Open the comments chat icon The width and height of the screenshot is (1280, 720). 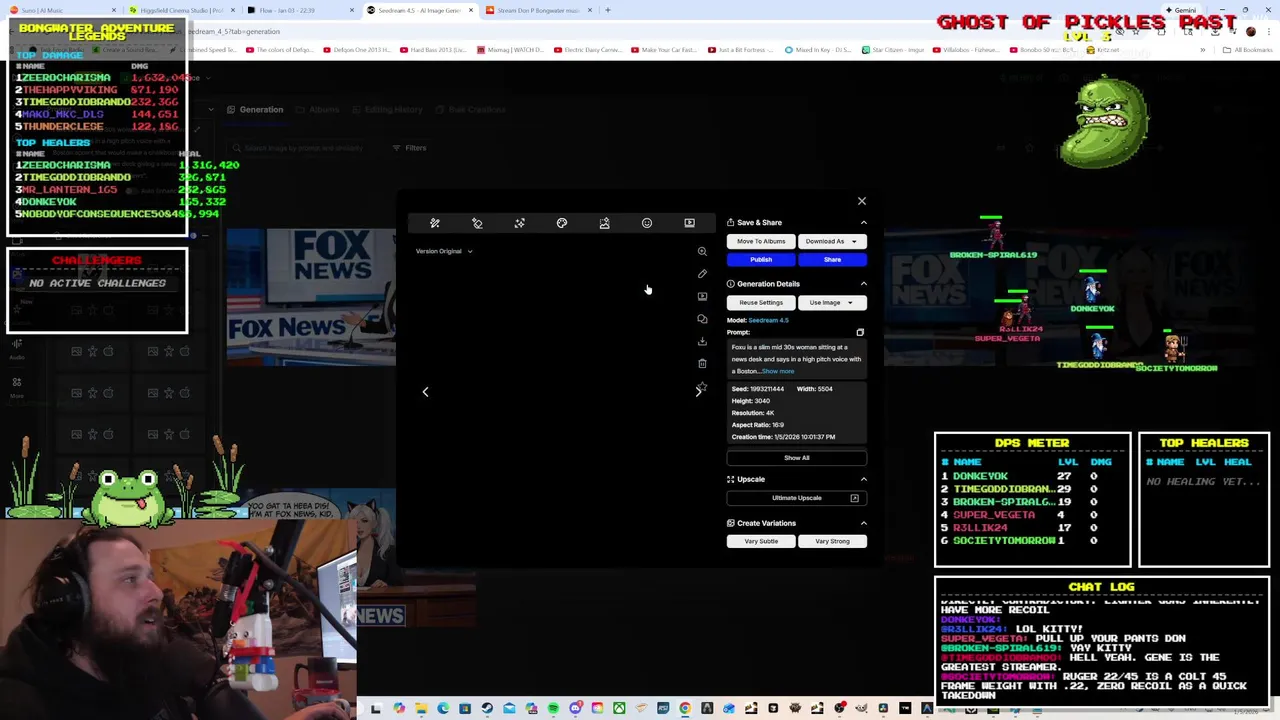click(702, 319)
